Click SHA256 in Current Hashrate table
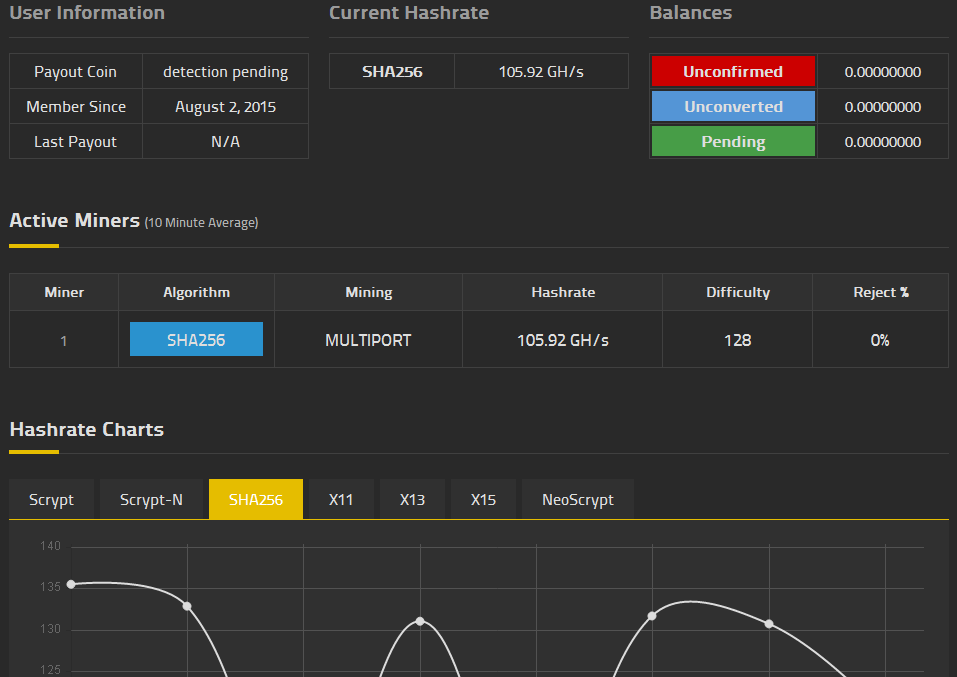This screenshot has height=677, width=957. coord(392,71)
